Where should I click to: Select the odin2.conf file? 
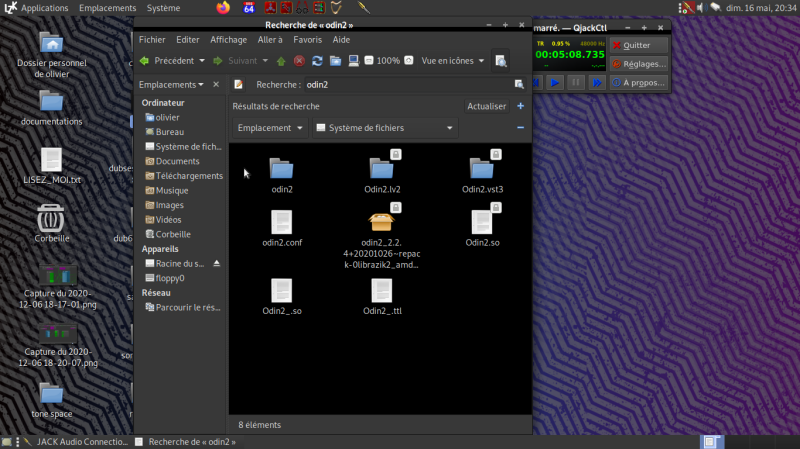(x=282, y=228)
